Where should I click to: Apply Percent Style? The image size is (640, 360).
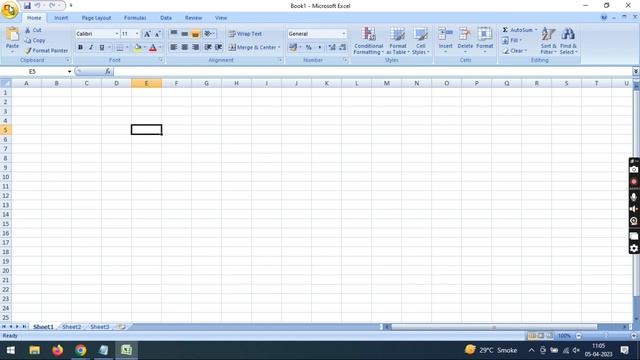tap(309, 47)
